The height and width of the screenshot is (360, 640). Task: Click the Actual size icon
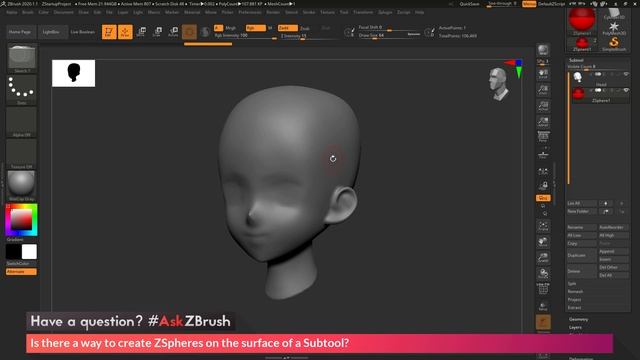pos(543,106)
